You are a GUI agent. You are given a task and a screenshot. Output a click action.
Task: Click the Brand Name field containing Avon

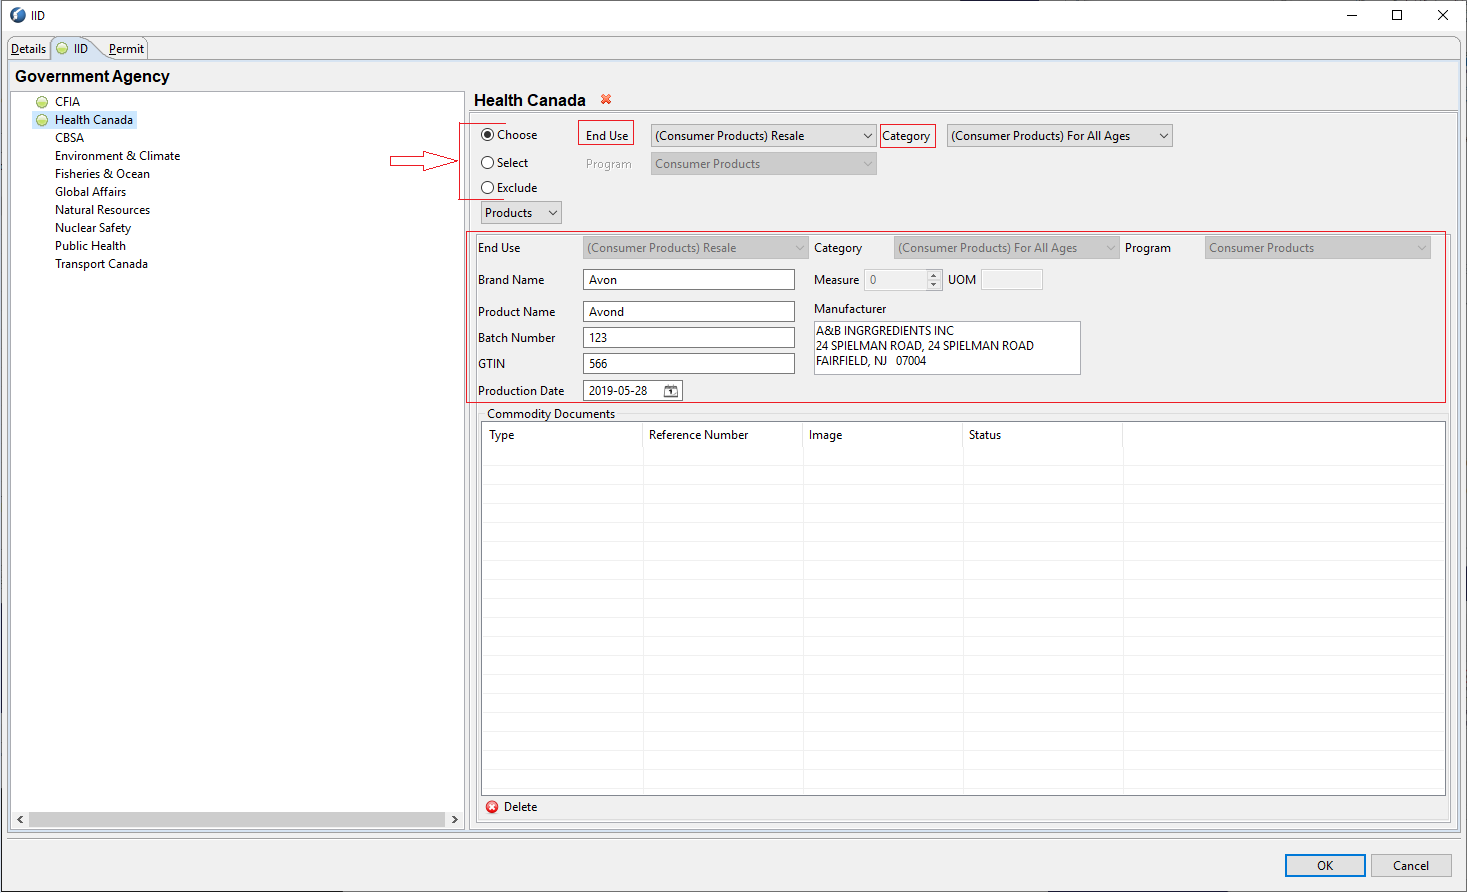(x=689, y=280)
